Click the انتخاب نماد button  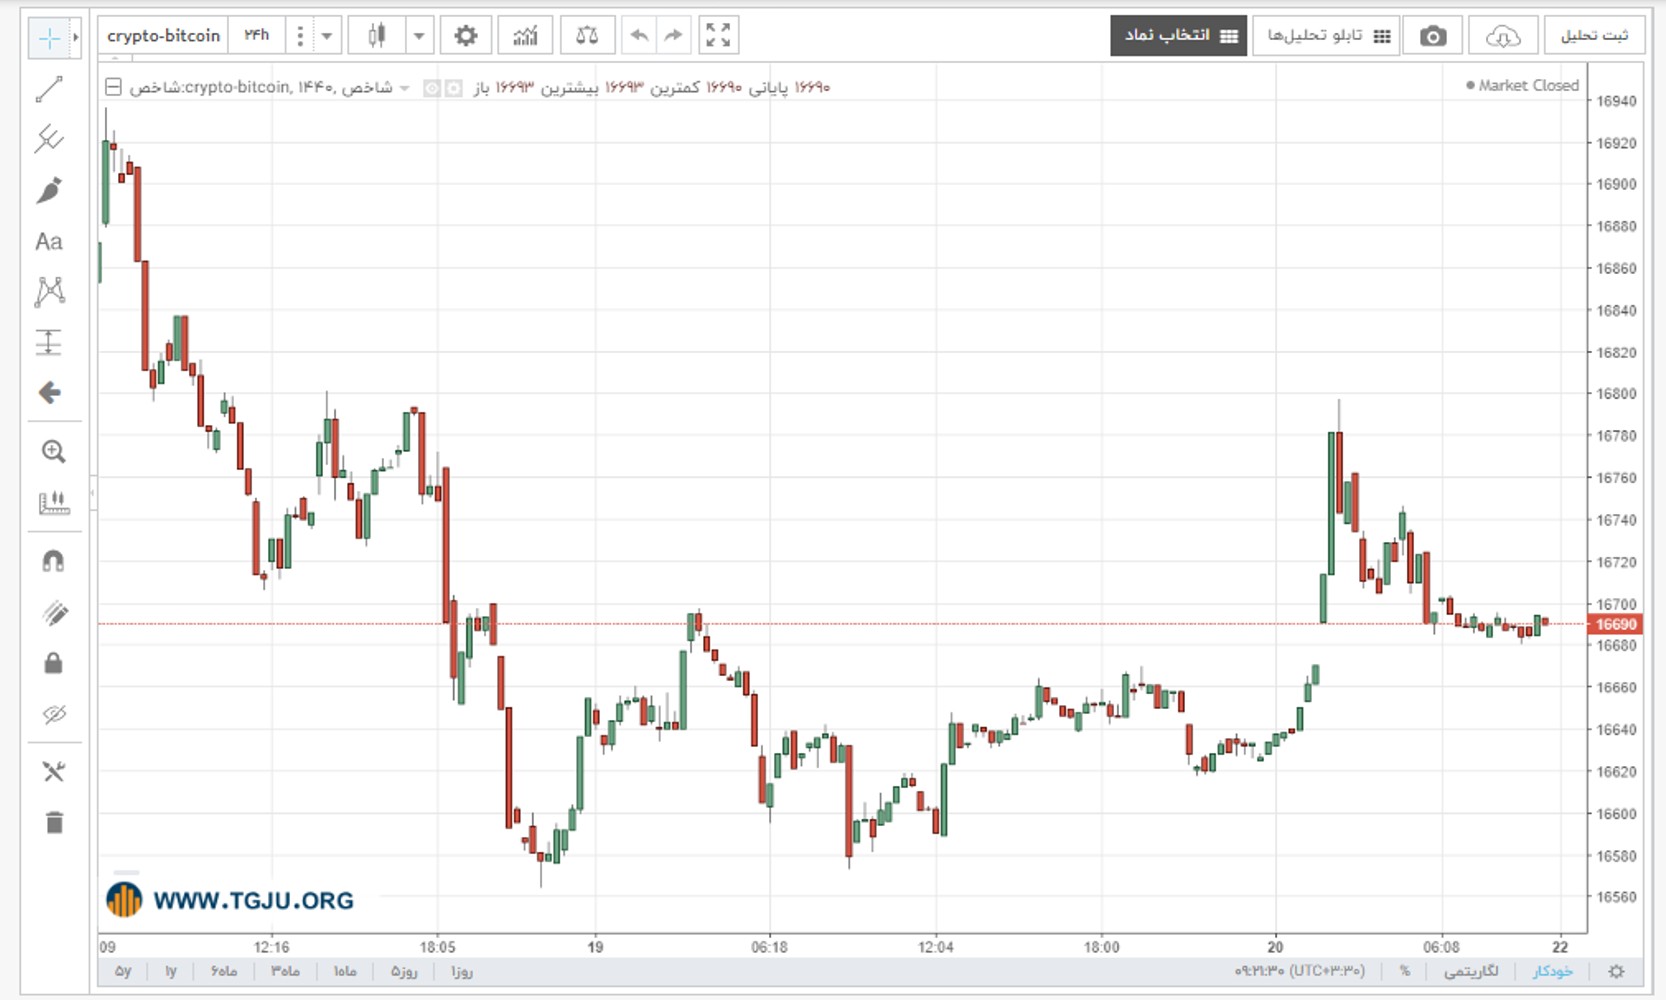1179,36
